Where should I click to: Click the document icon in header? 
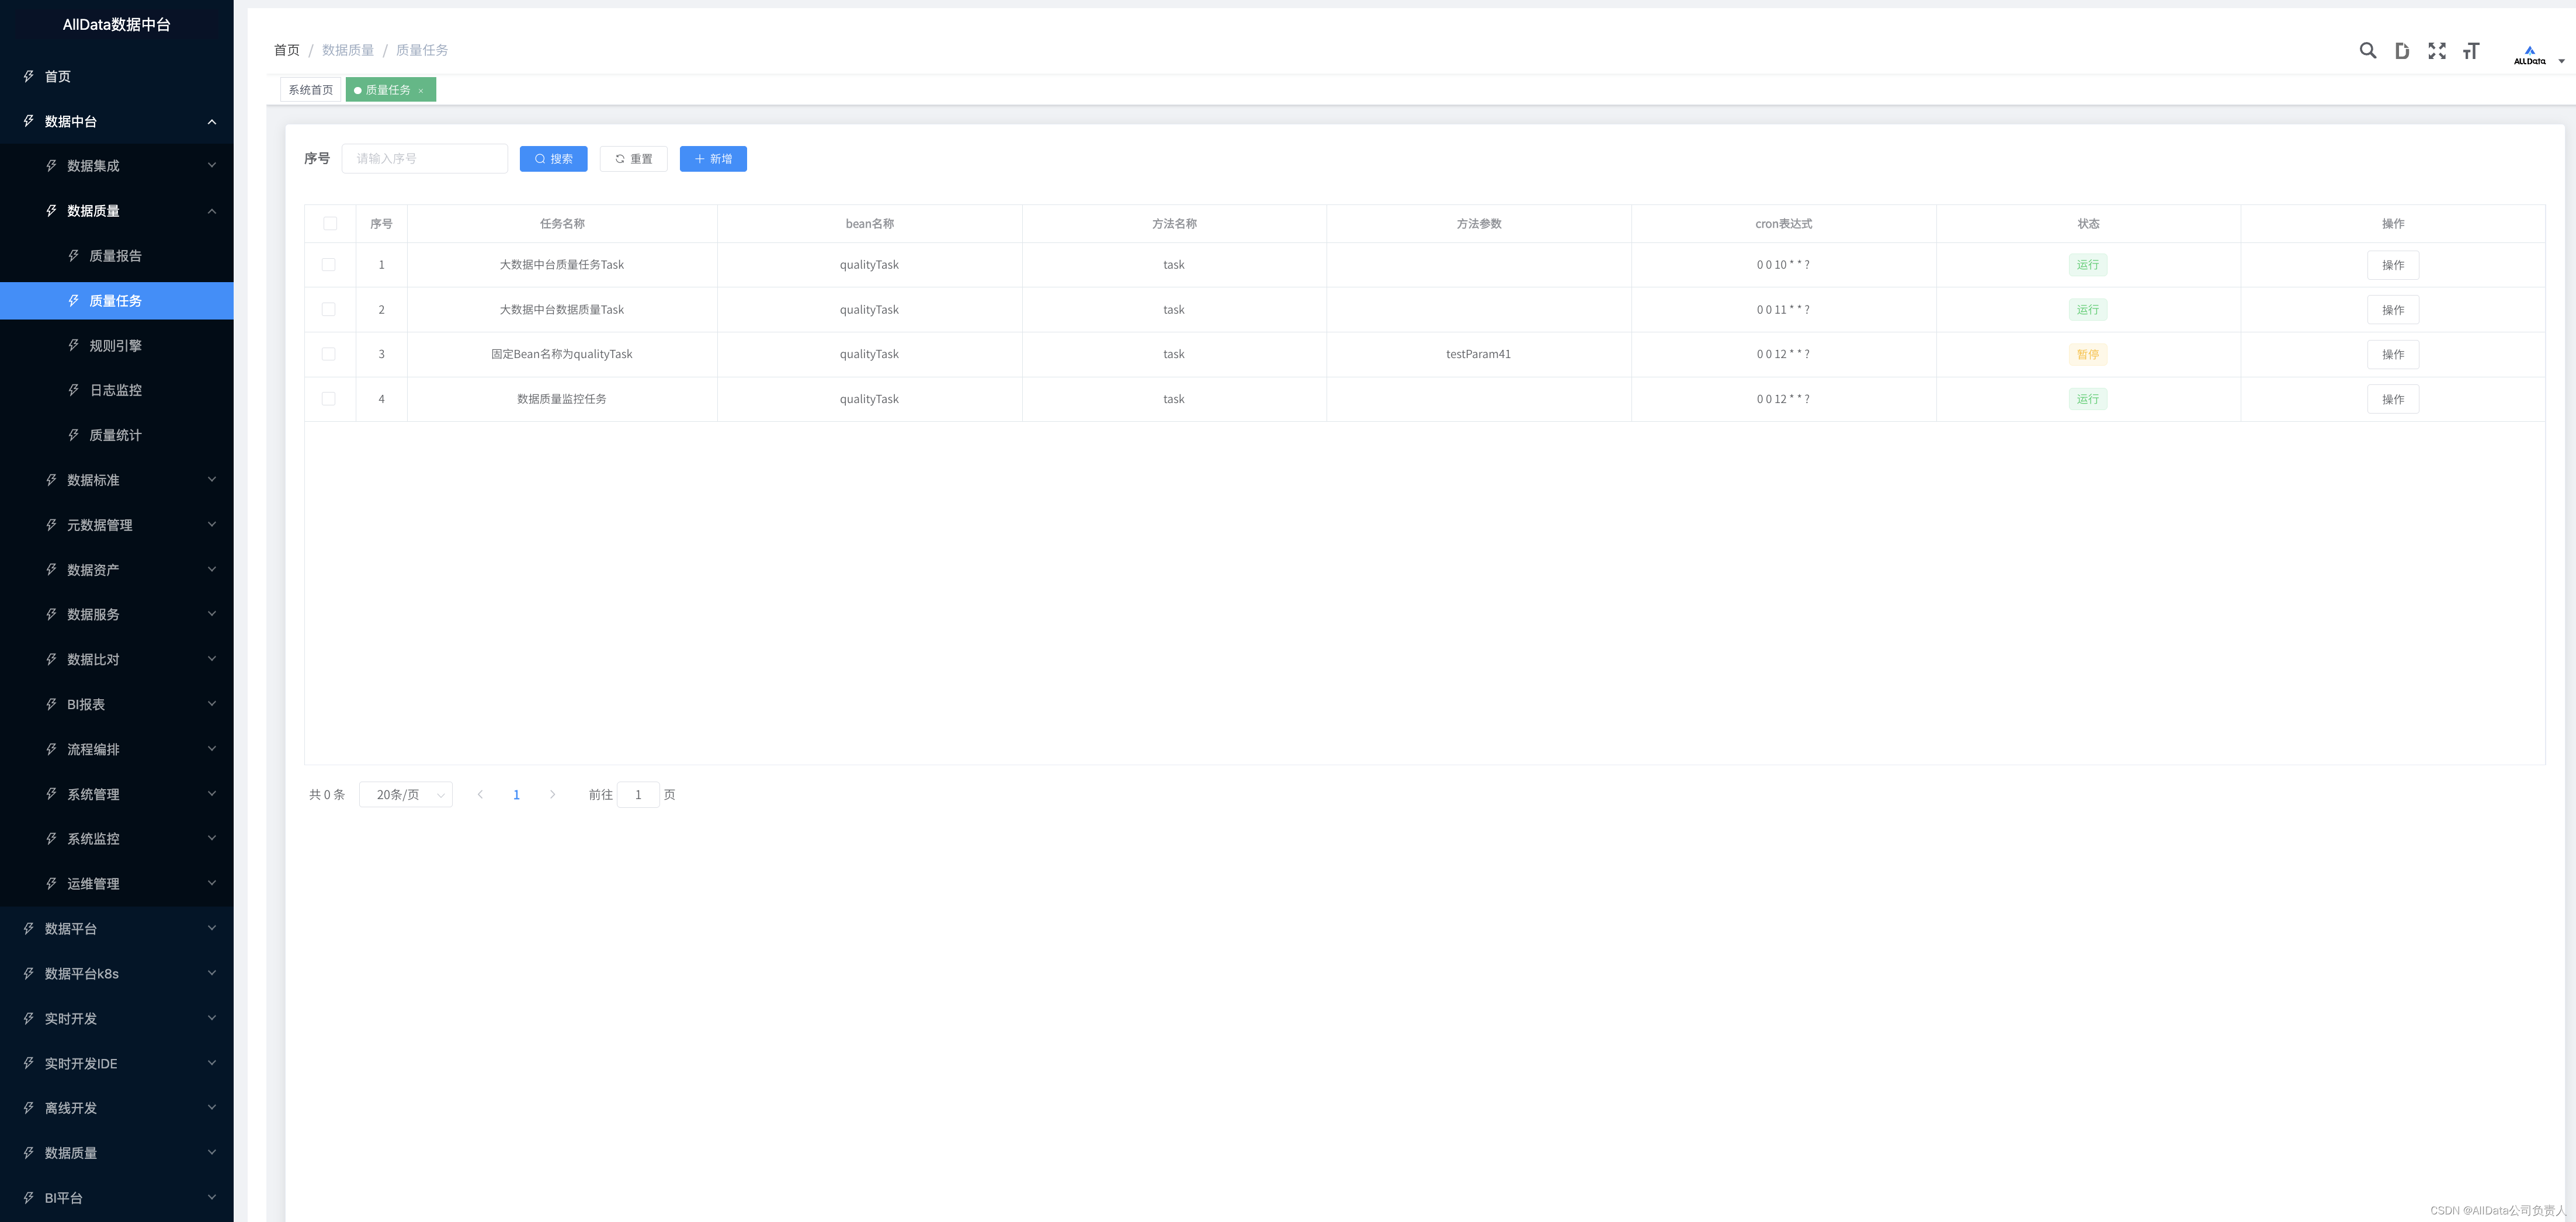coord(2402,51)
